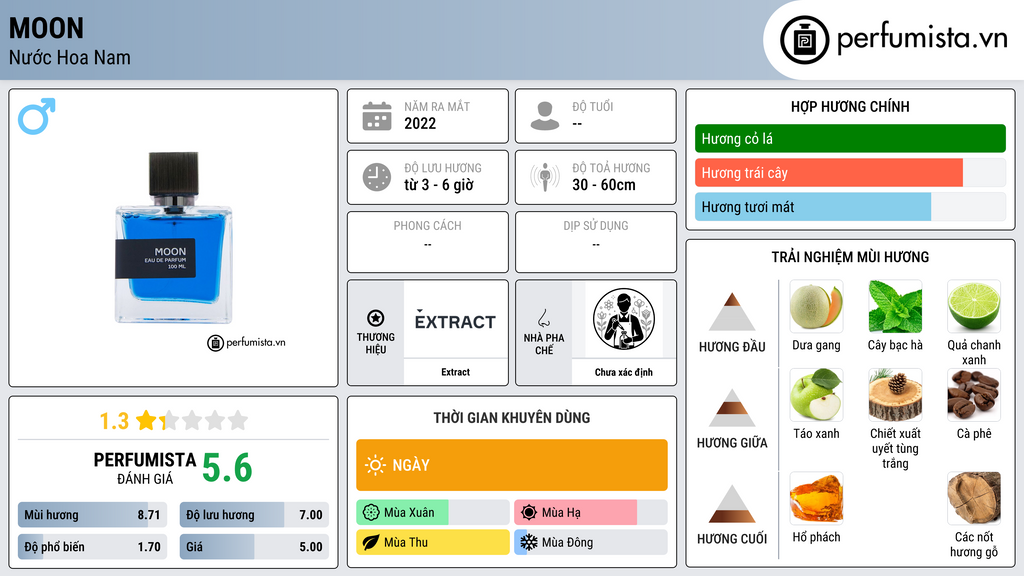Click the green 5.6 Perfumista score
The width and height of the screenshot is (1024, 576).
click(227, 468)
